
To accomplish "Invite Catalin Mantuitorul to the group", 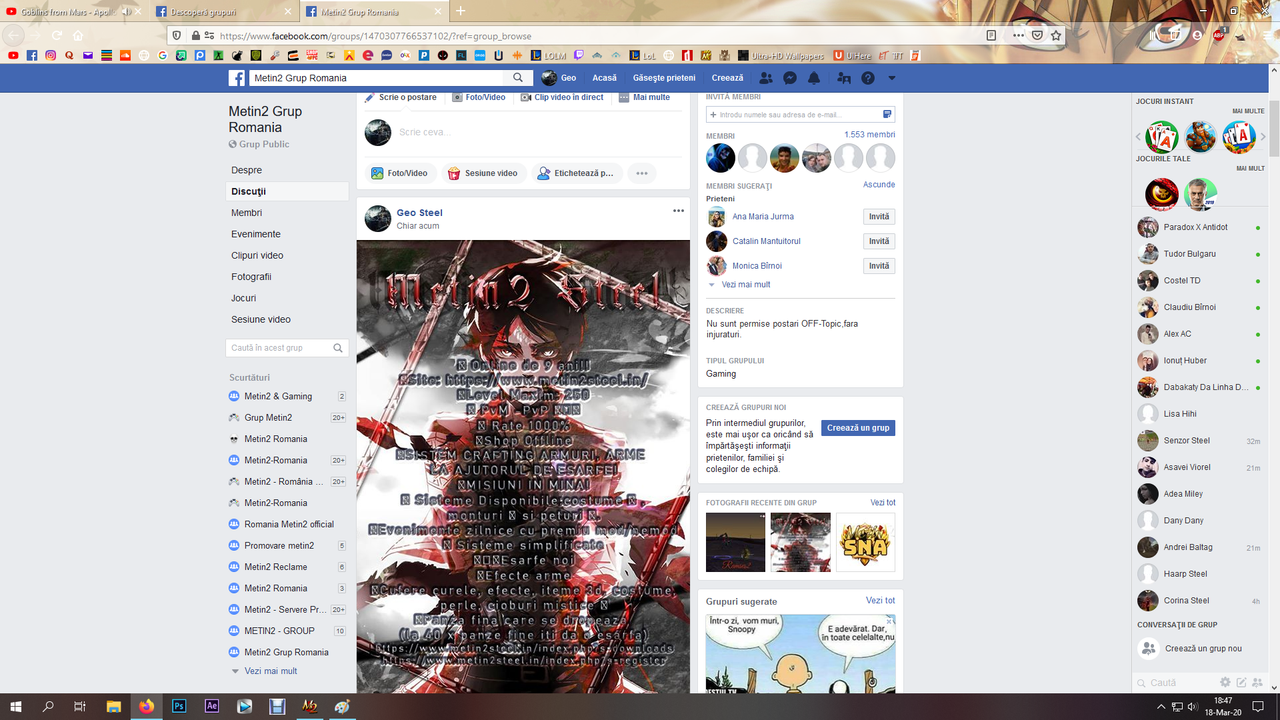I will point(879,241).
